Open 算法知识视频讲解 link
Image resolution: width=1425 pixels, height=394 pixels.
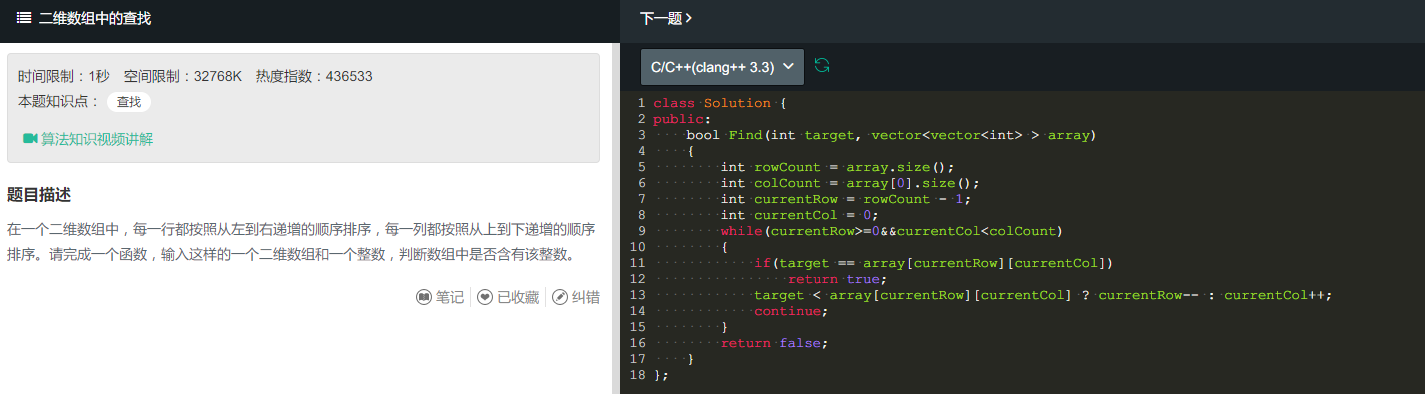click(x=97, y=139)
